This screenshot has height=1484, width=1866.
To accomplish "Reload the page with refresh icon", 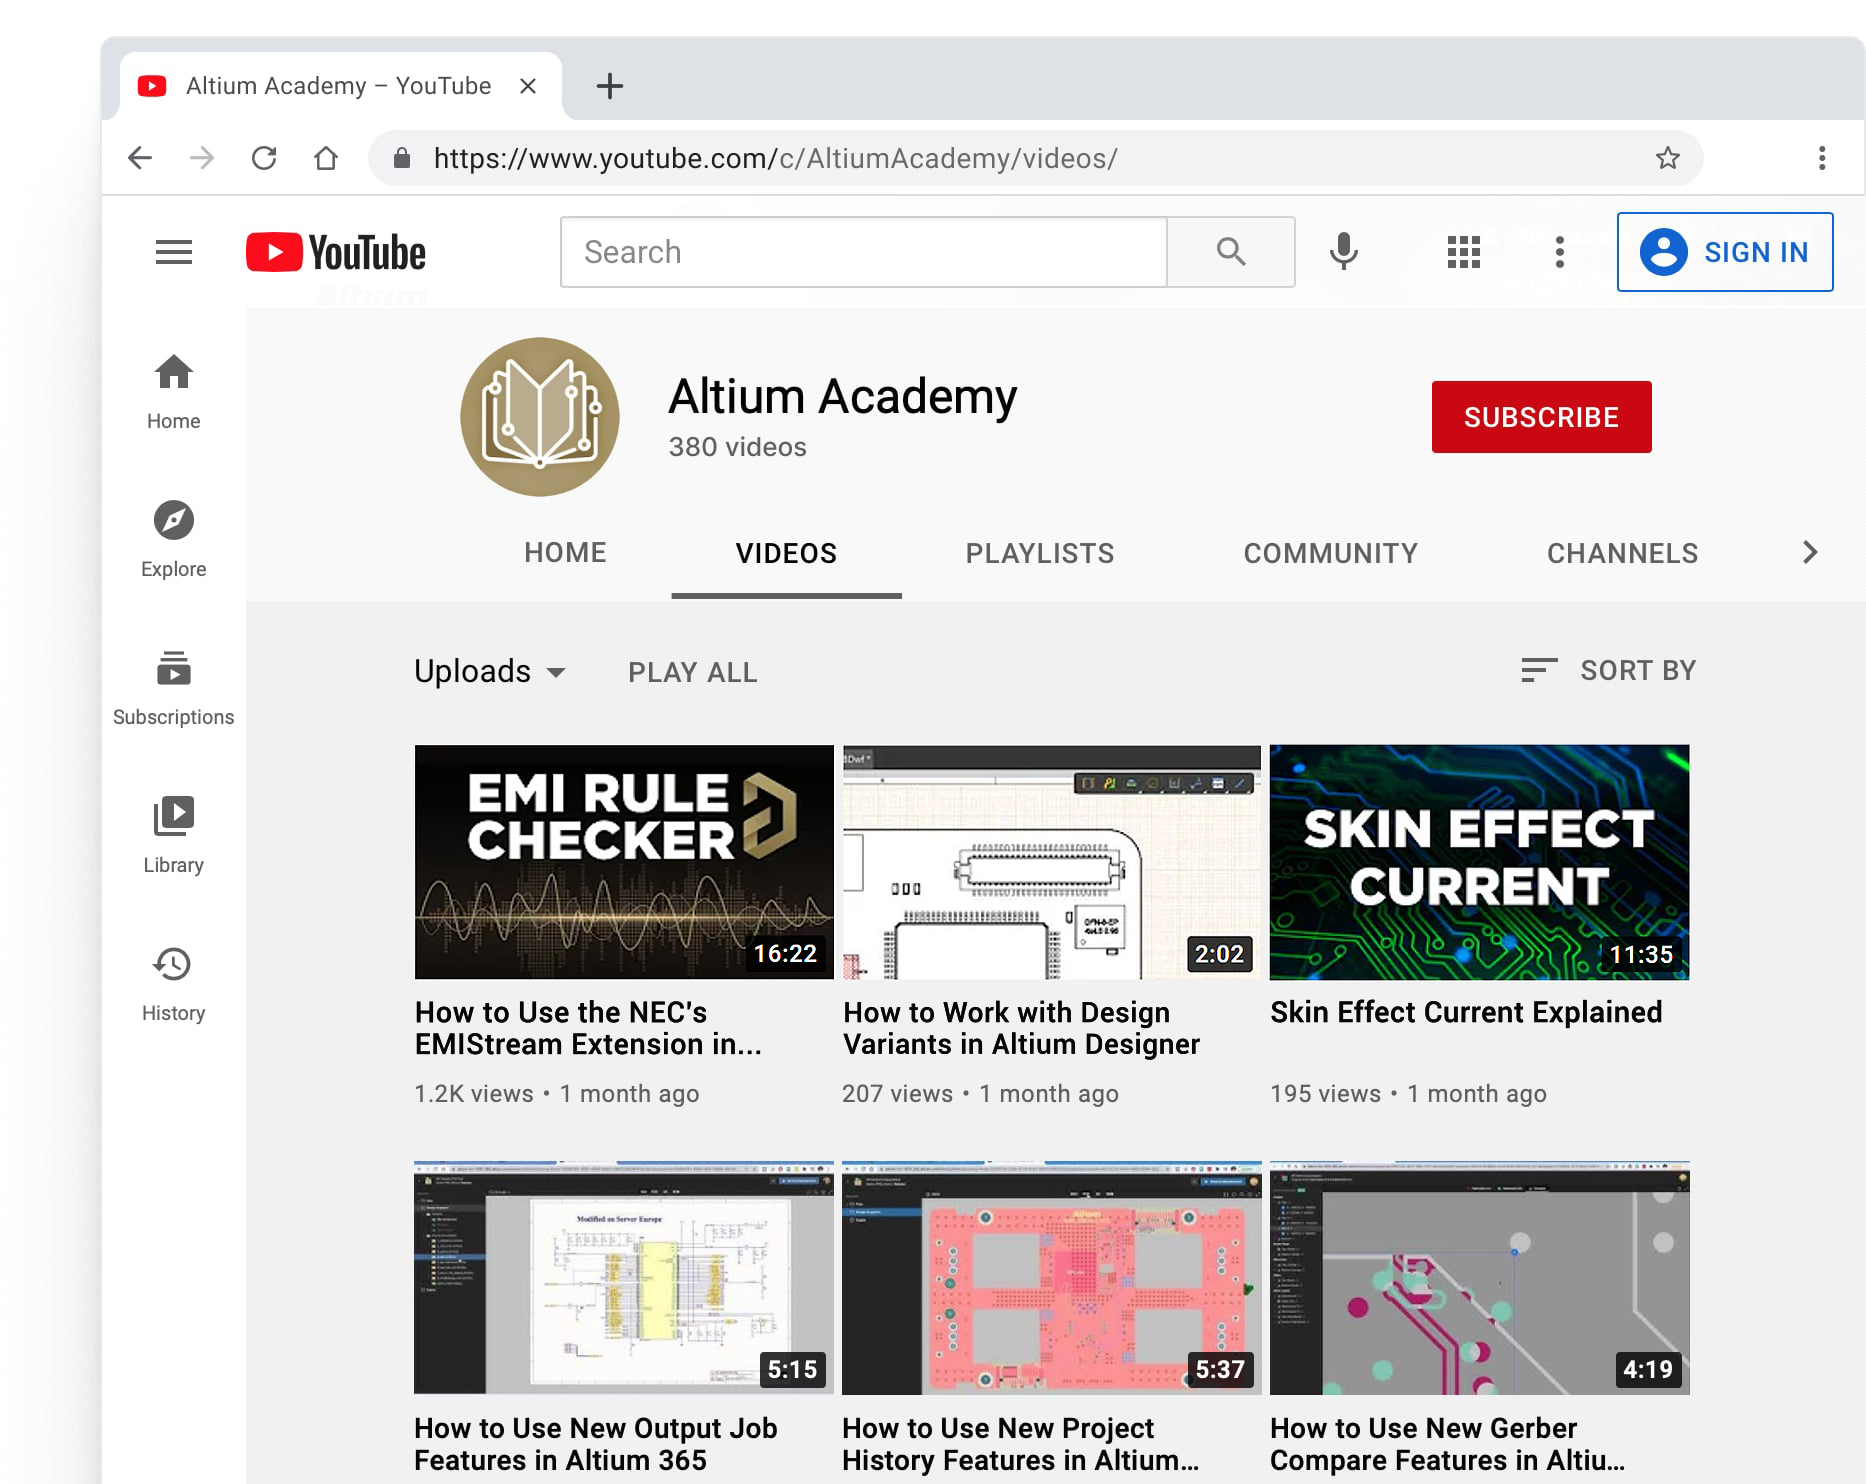I will tap(264, 158).
